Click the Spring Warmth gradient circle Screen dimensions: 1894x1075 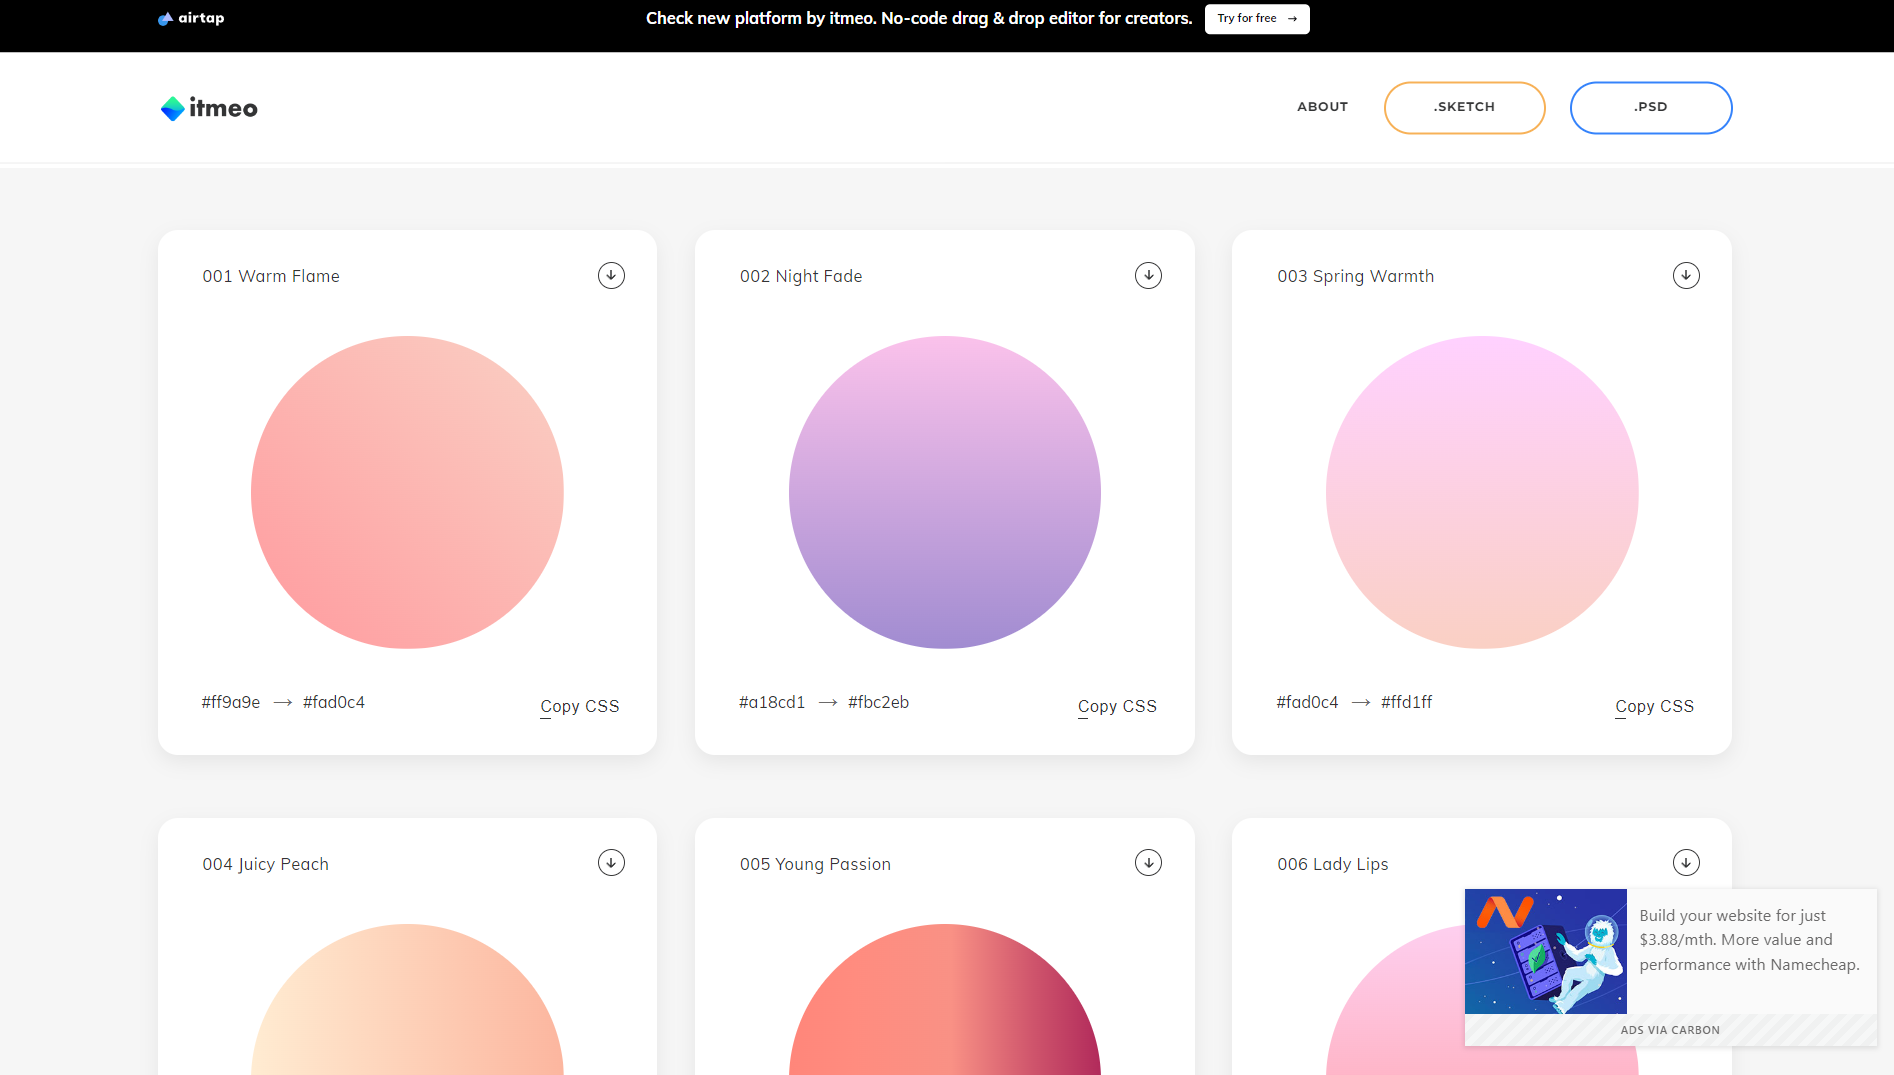[x=1482, y=492]
